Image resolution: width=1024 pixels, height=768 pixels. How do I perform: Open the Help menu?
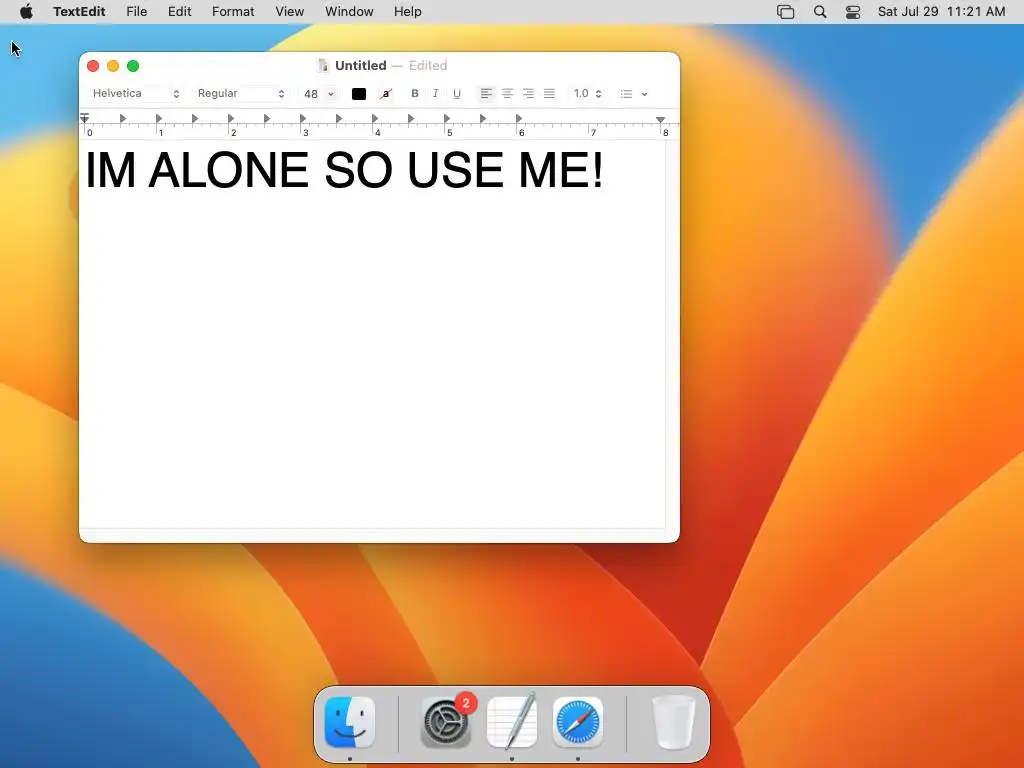(408, 12)
